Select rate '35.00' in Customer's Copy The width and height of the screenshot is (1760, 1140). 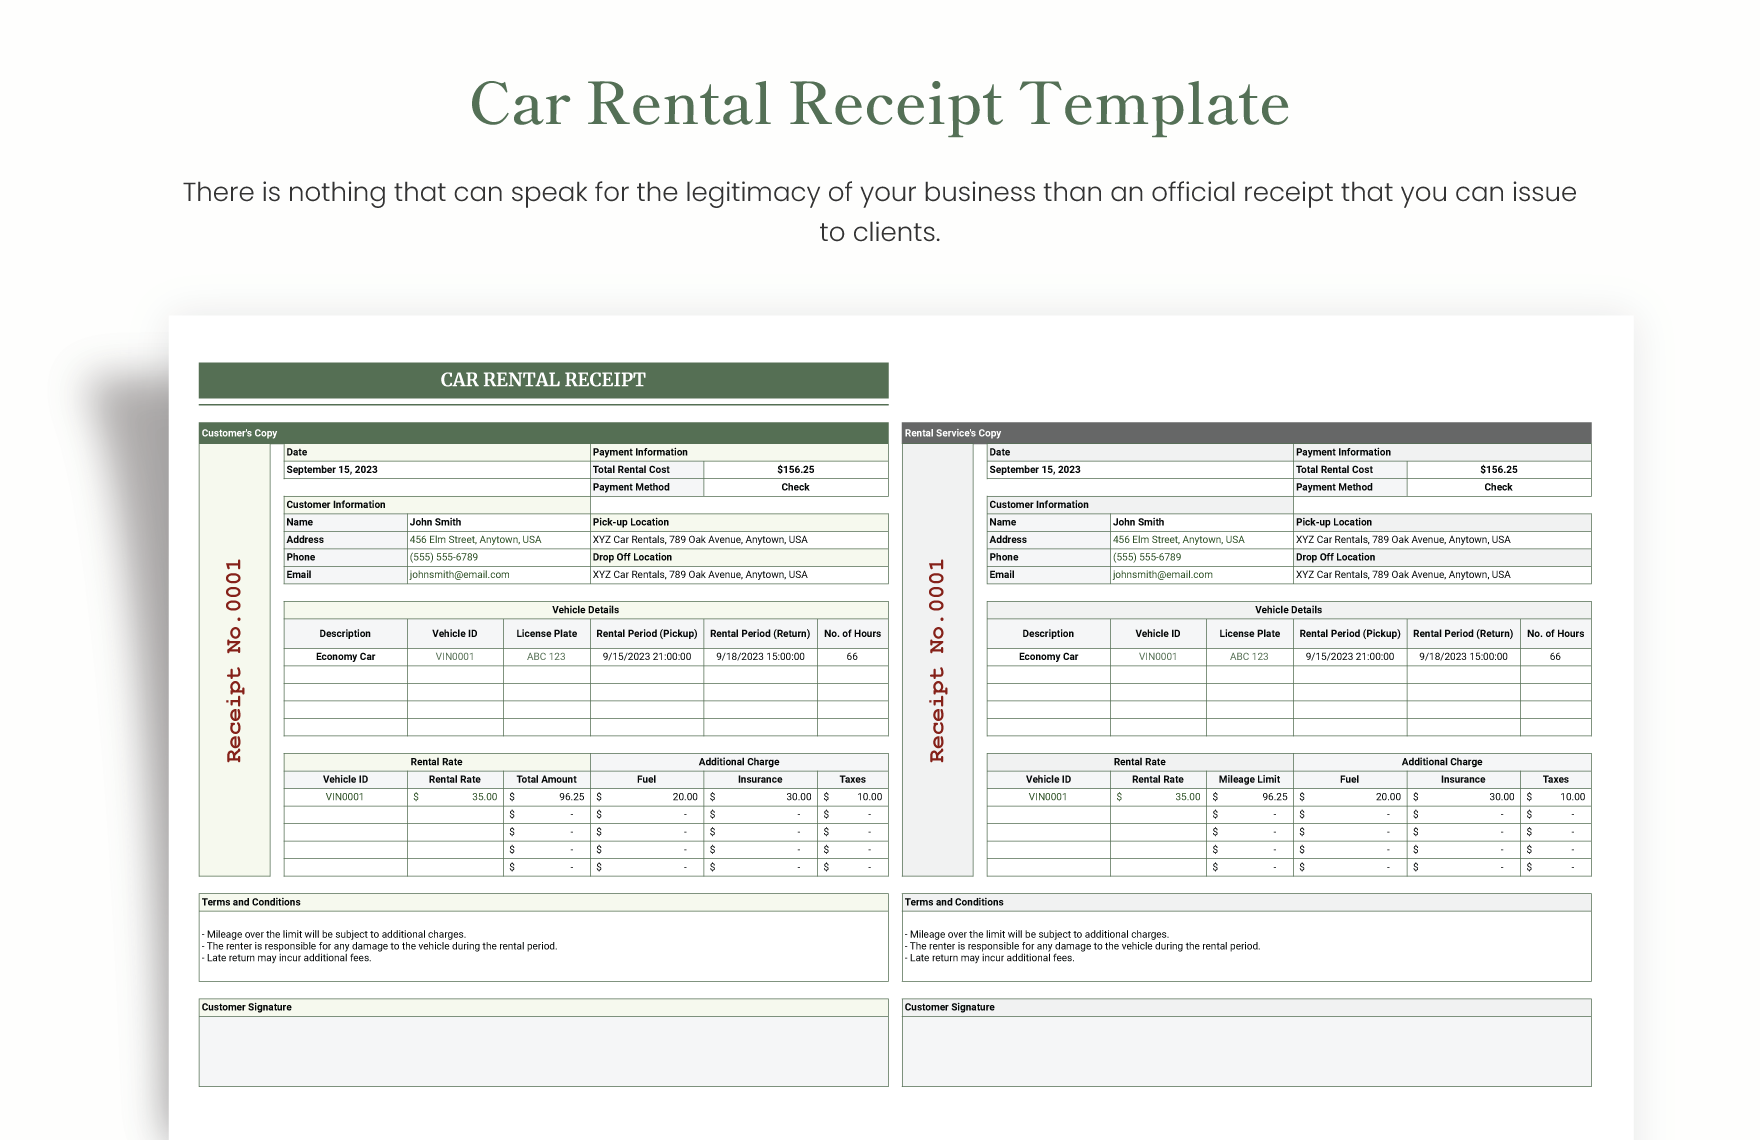click(x=484, y=798)
